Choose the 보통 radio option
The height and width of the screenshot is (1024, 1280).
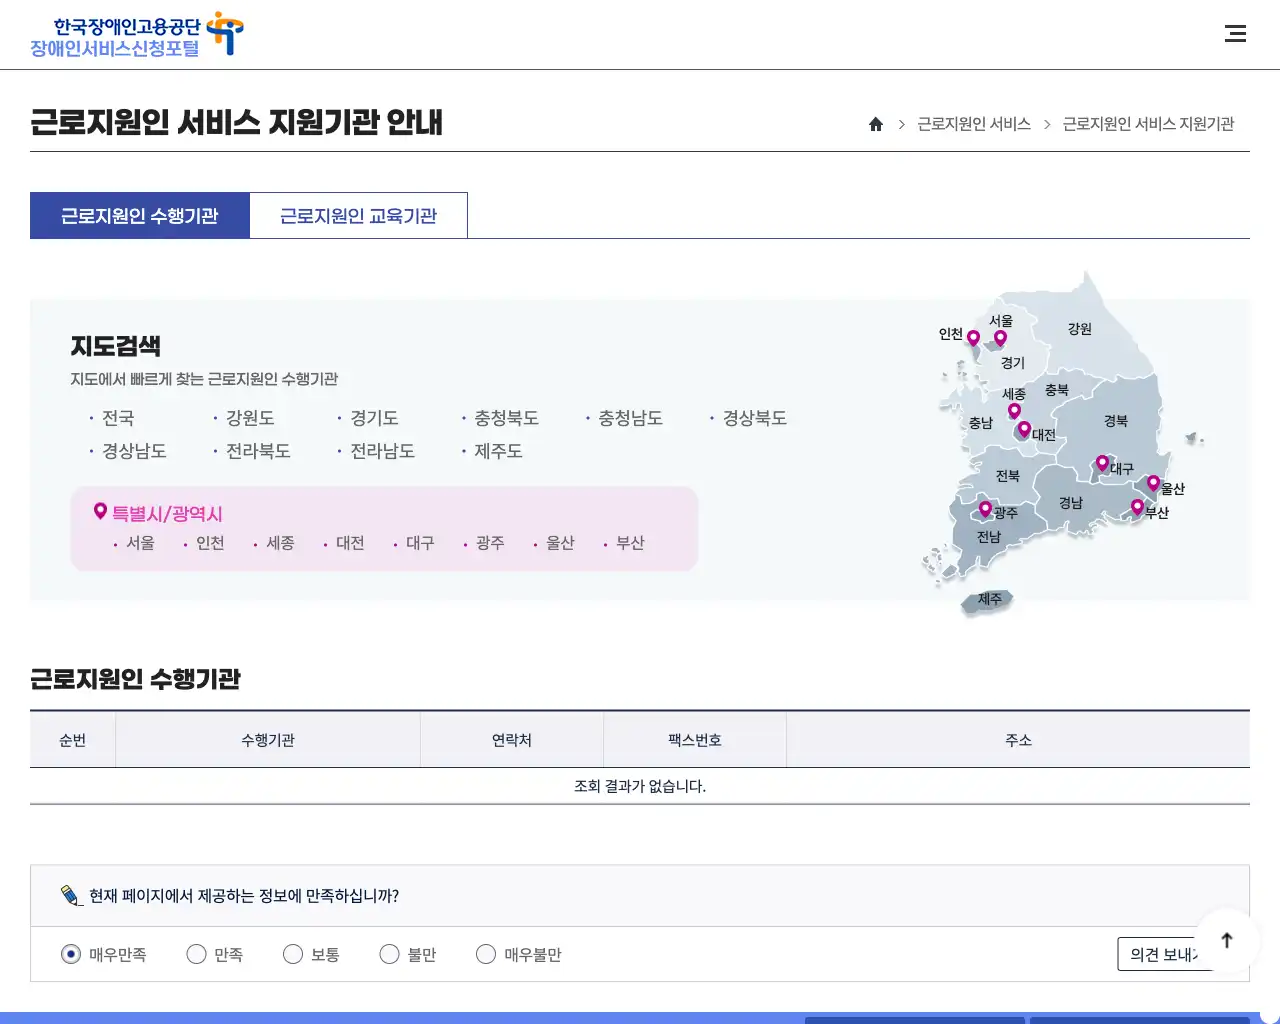point(292,954)
